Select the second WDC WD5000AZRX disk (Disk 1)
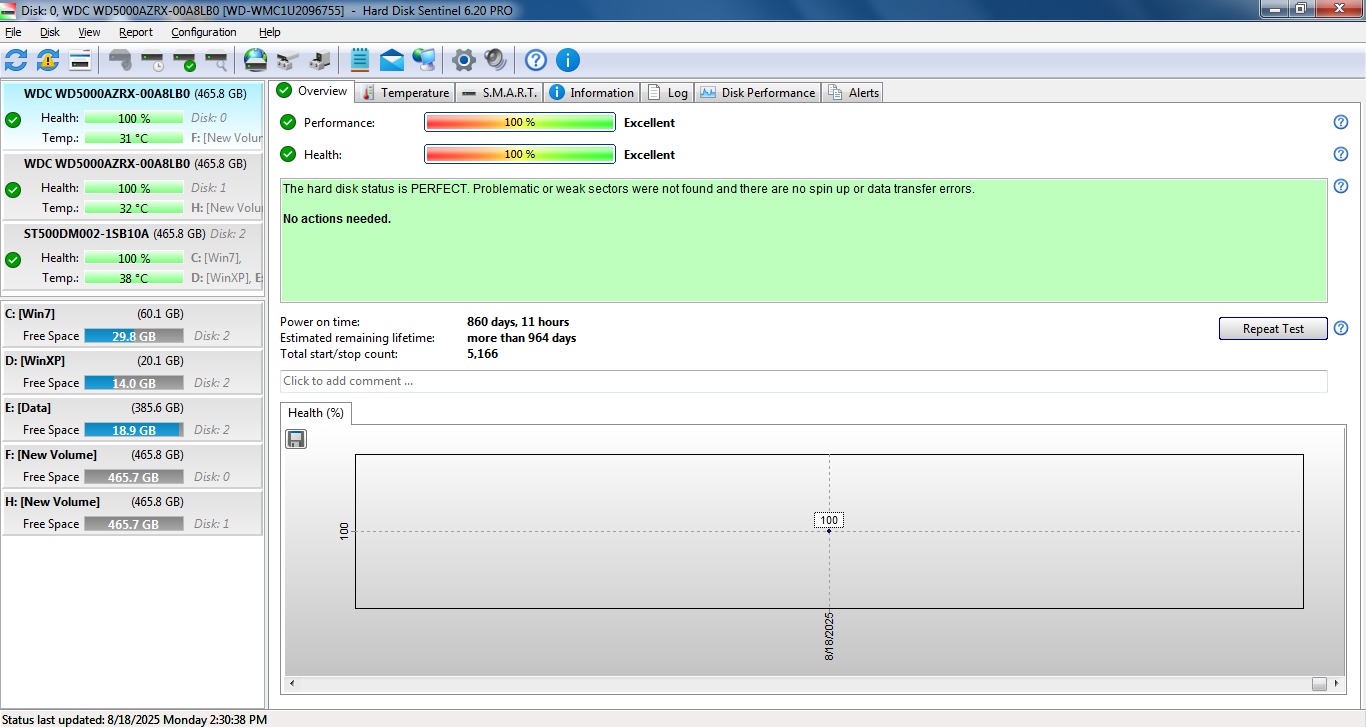The width and height of the screenshot is (1366, 728). click(x=133, y=186)
